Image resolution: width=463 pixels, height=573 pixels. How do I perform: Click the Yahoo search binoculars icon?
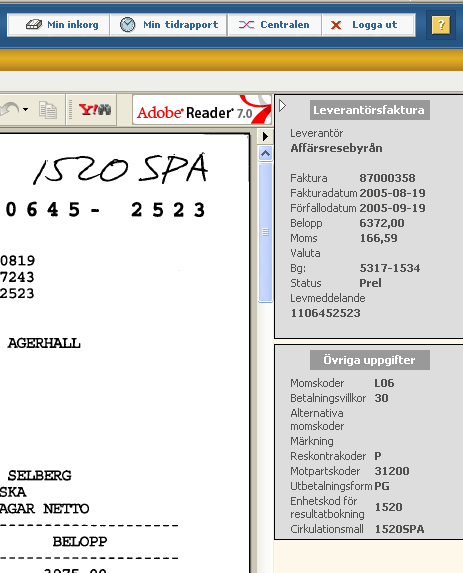click(x=95, y=110)
